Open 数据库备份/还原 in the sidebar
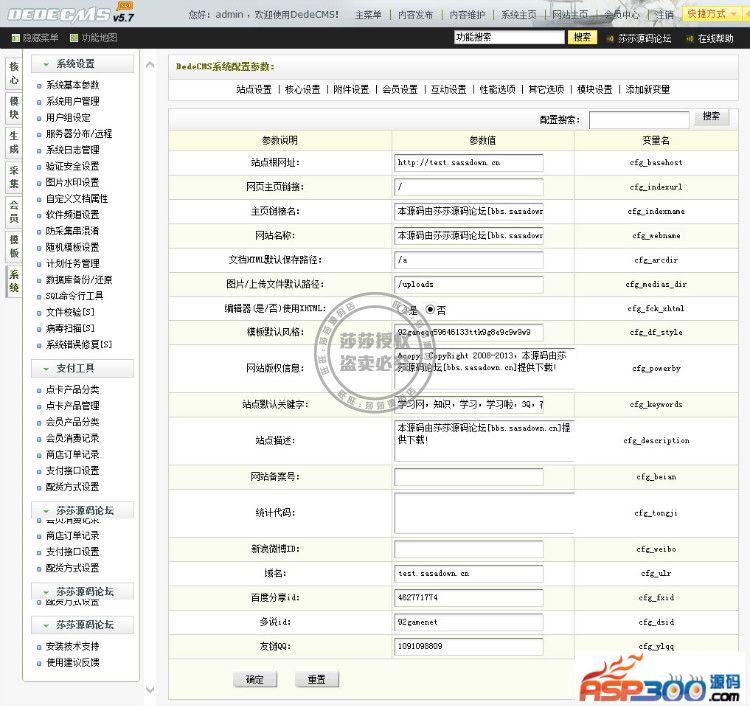 [x=79, y=279]
